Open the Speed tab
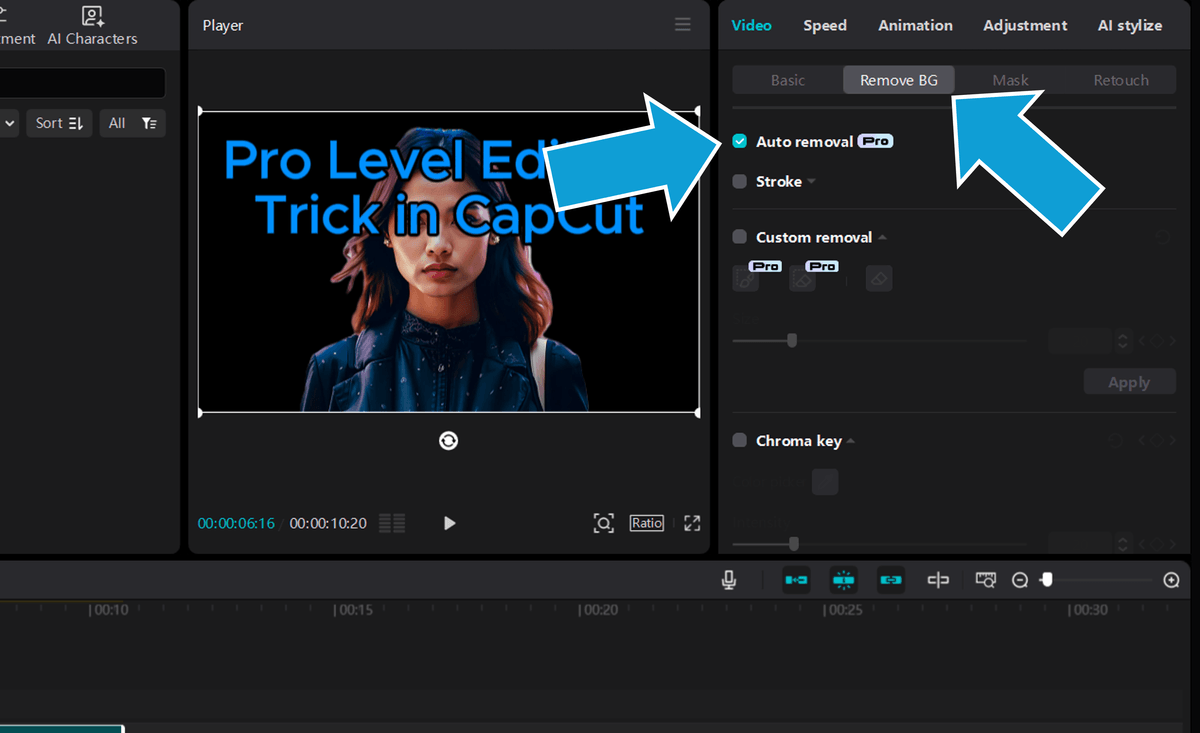 [825, 26]
